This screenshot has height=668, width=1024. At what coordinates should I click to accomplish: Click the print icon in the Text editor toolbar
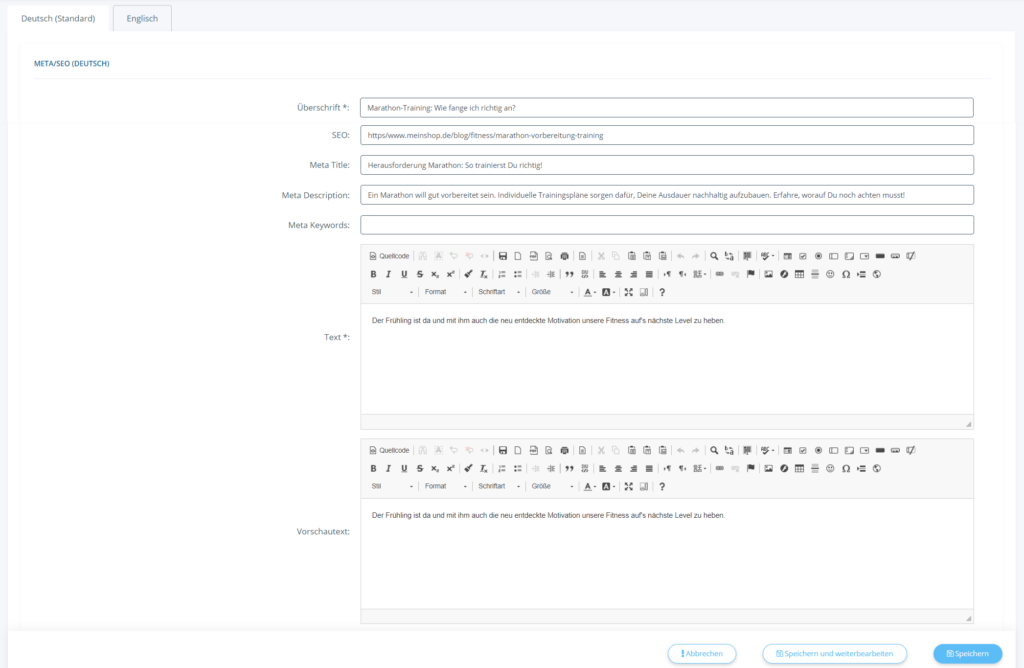point(565,256)
